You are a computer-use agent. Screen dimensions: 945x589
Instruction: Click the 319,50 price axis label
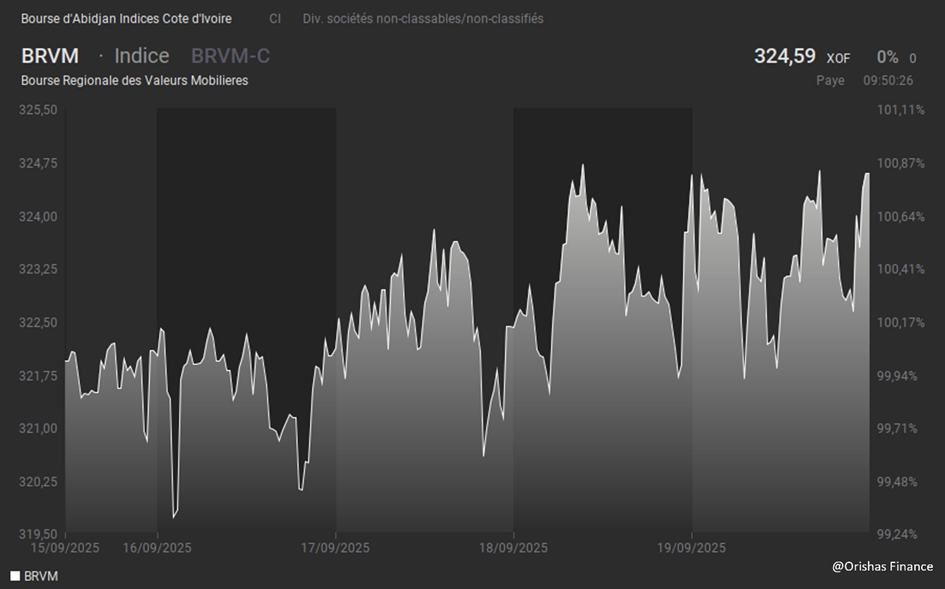point(38,534)
